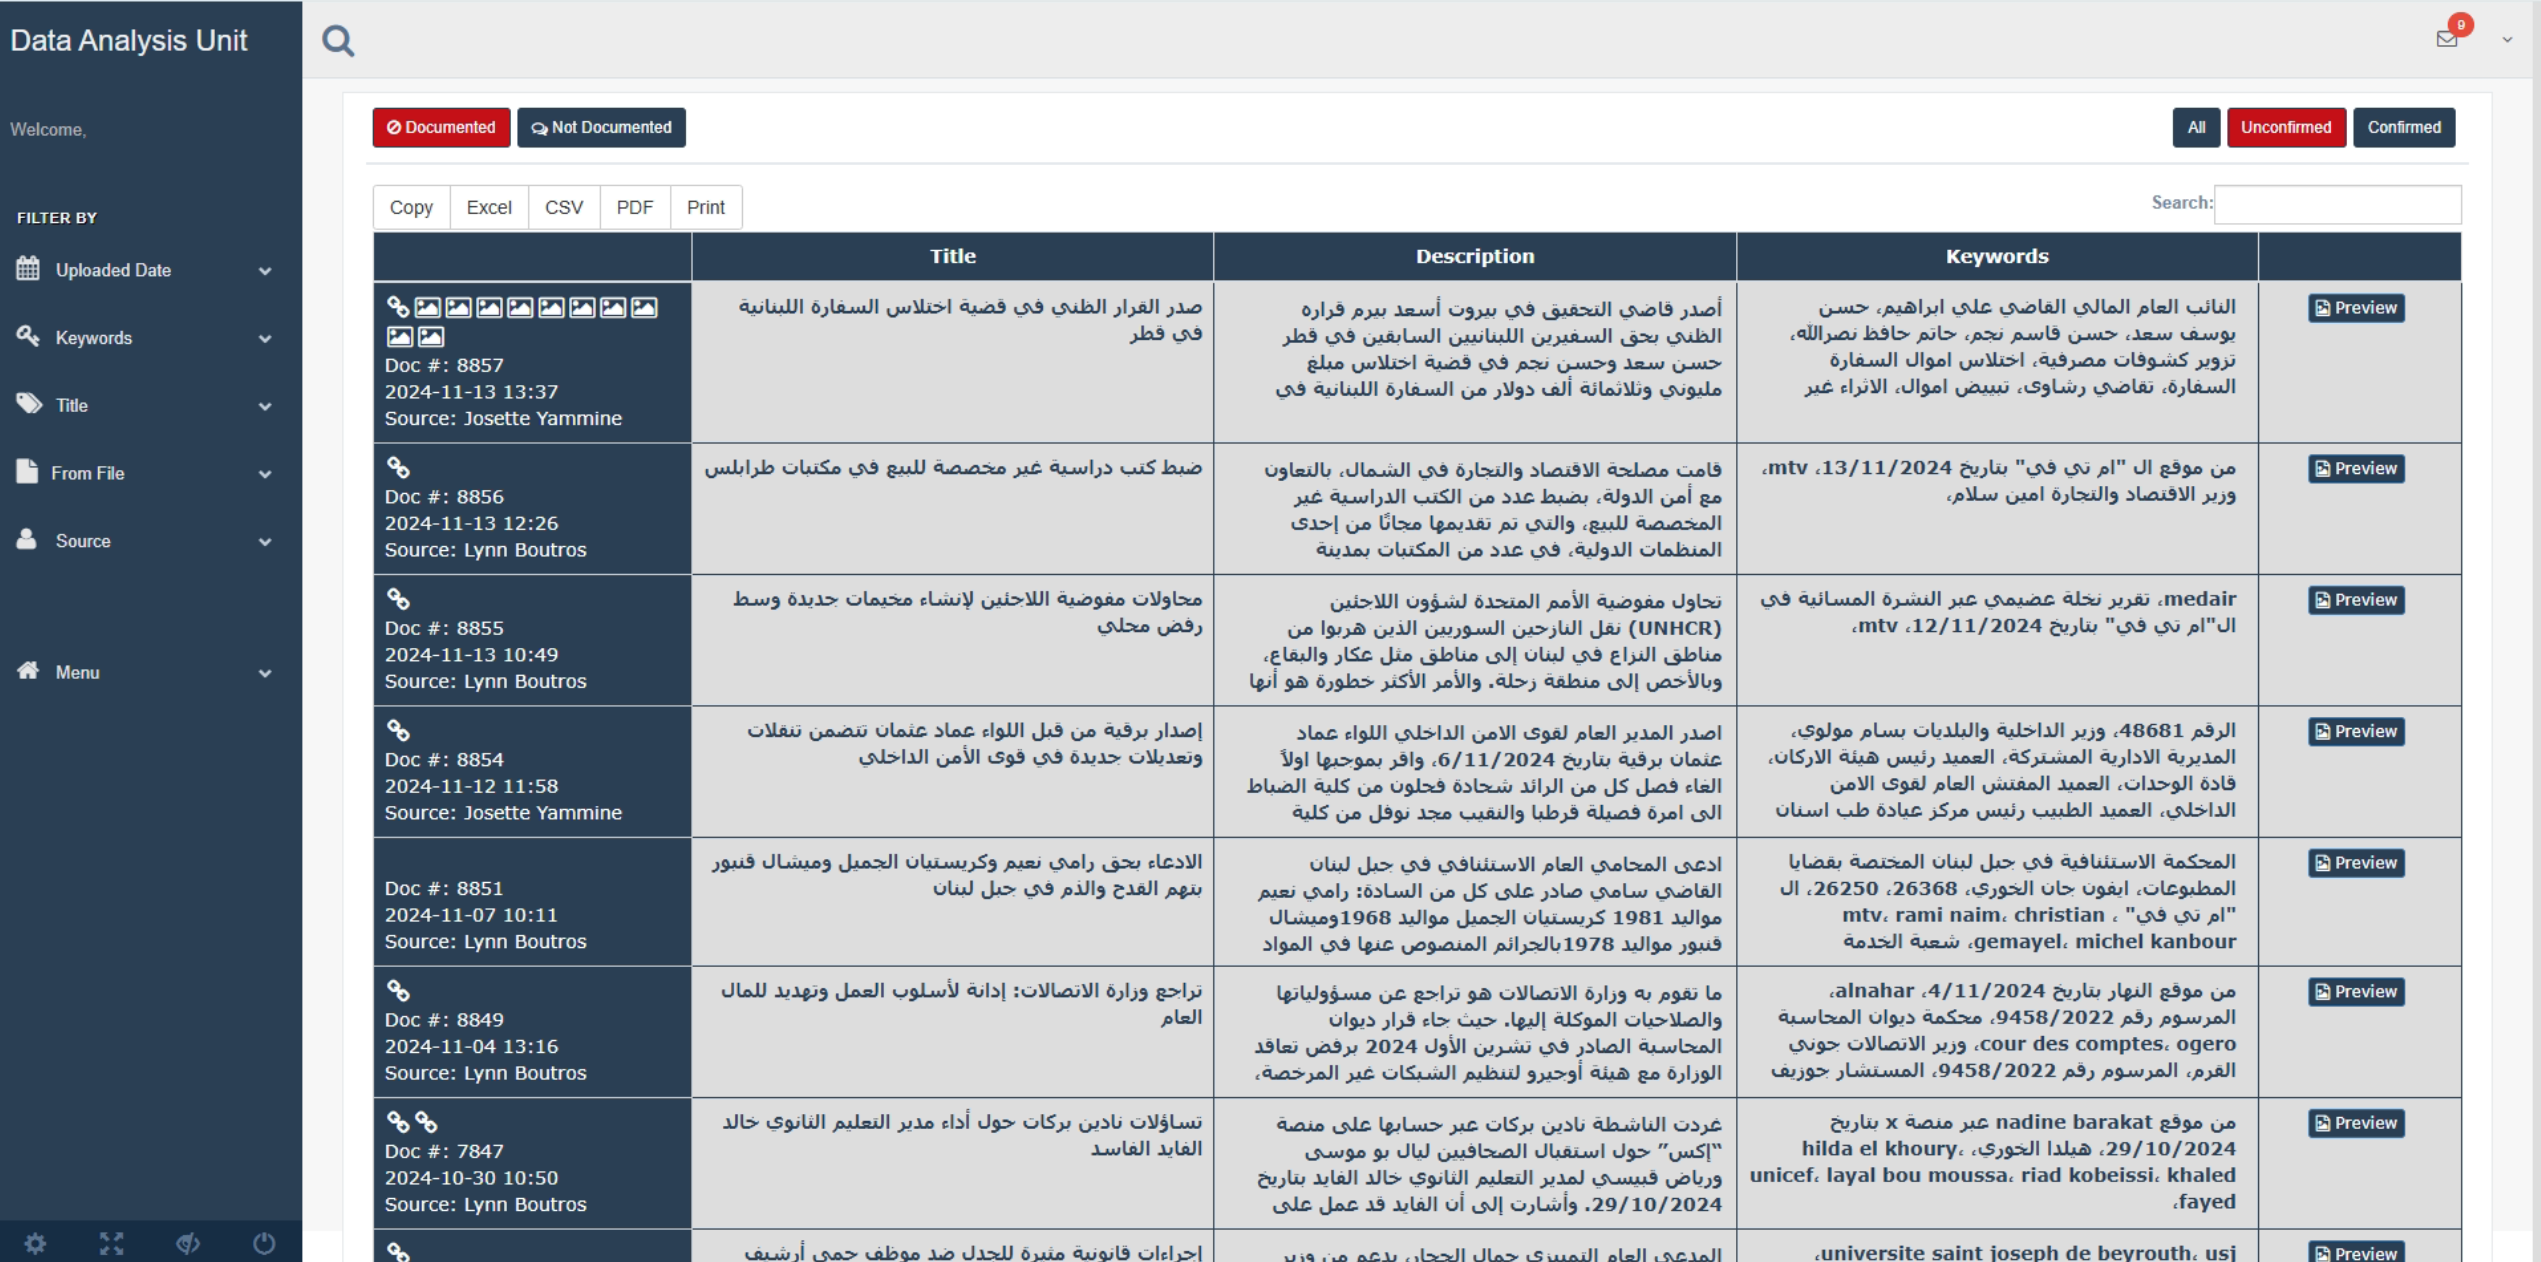2541x1262 pixels.
Task: Click the settings gear in sidebar footer
Action: tap(35, 1243)
